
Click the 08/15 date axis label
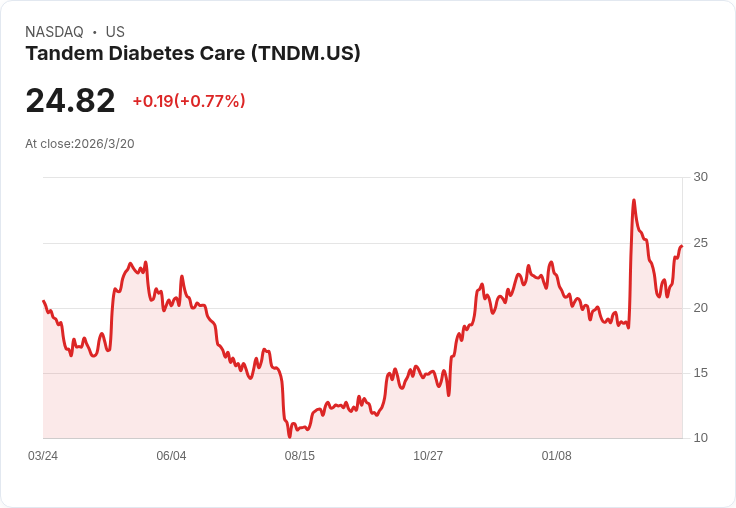[x=299, y=456]
